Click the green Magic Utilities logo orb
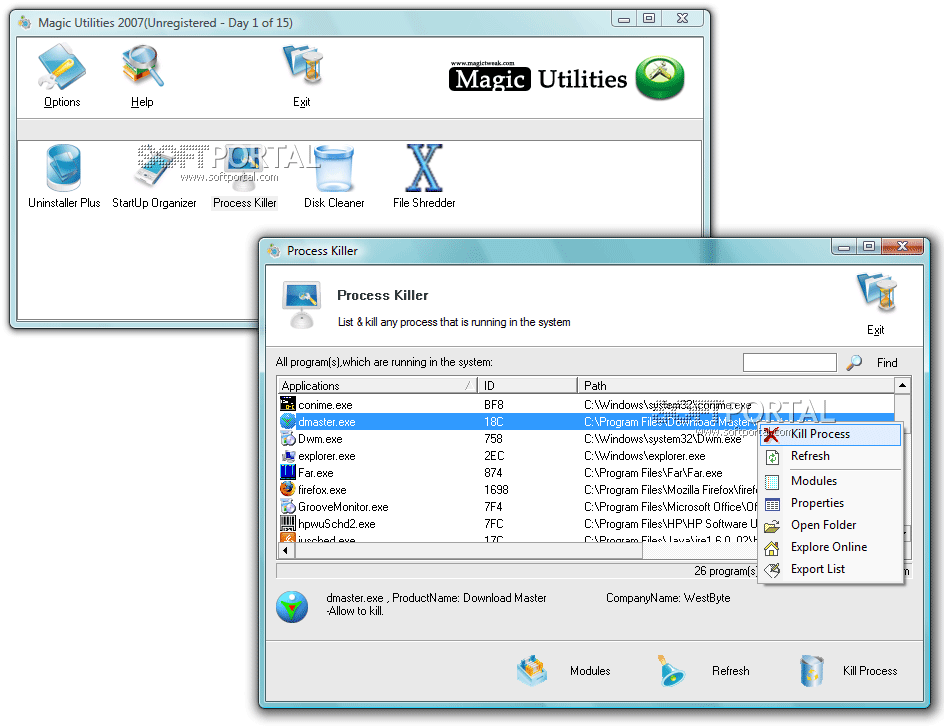Screen dimensions: 944x728 point(660,78)
